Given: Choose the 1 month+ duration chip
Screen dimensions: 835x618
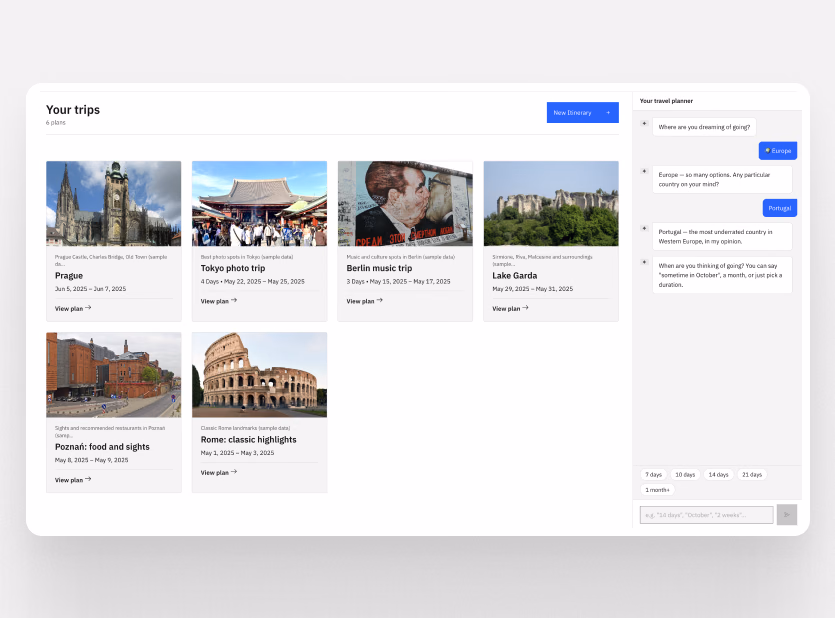Looking at the screenshot, I should click(658, 490).
